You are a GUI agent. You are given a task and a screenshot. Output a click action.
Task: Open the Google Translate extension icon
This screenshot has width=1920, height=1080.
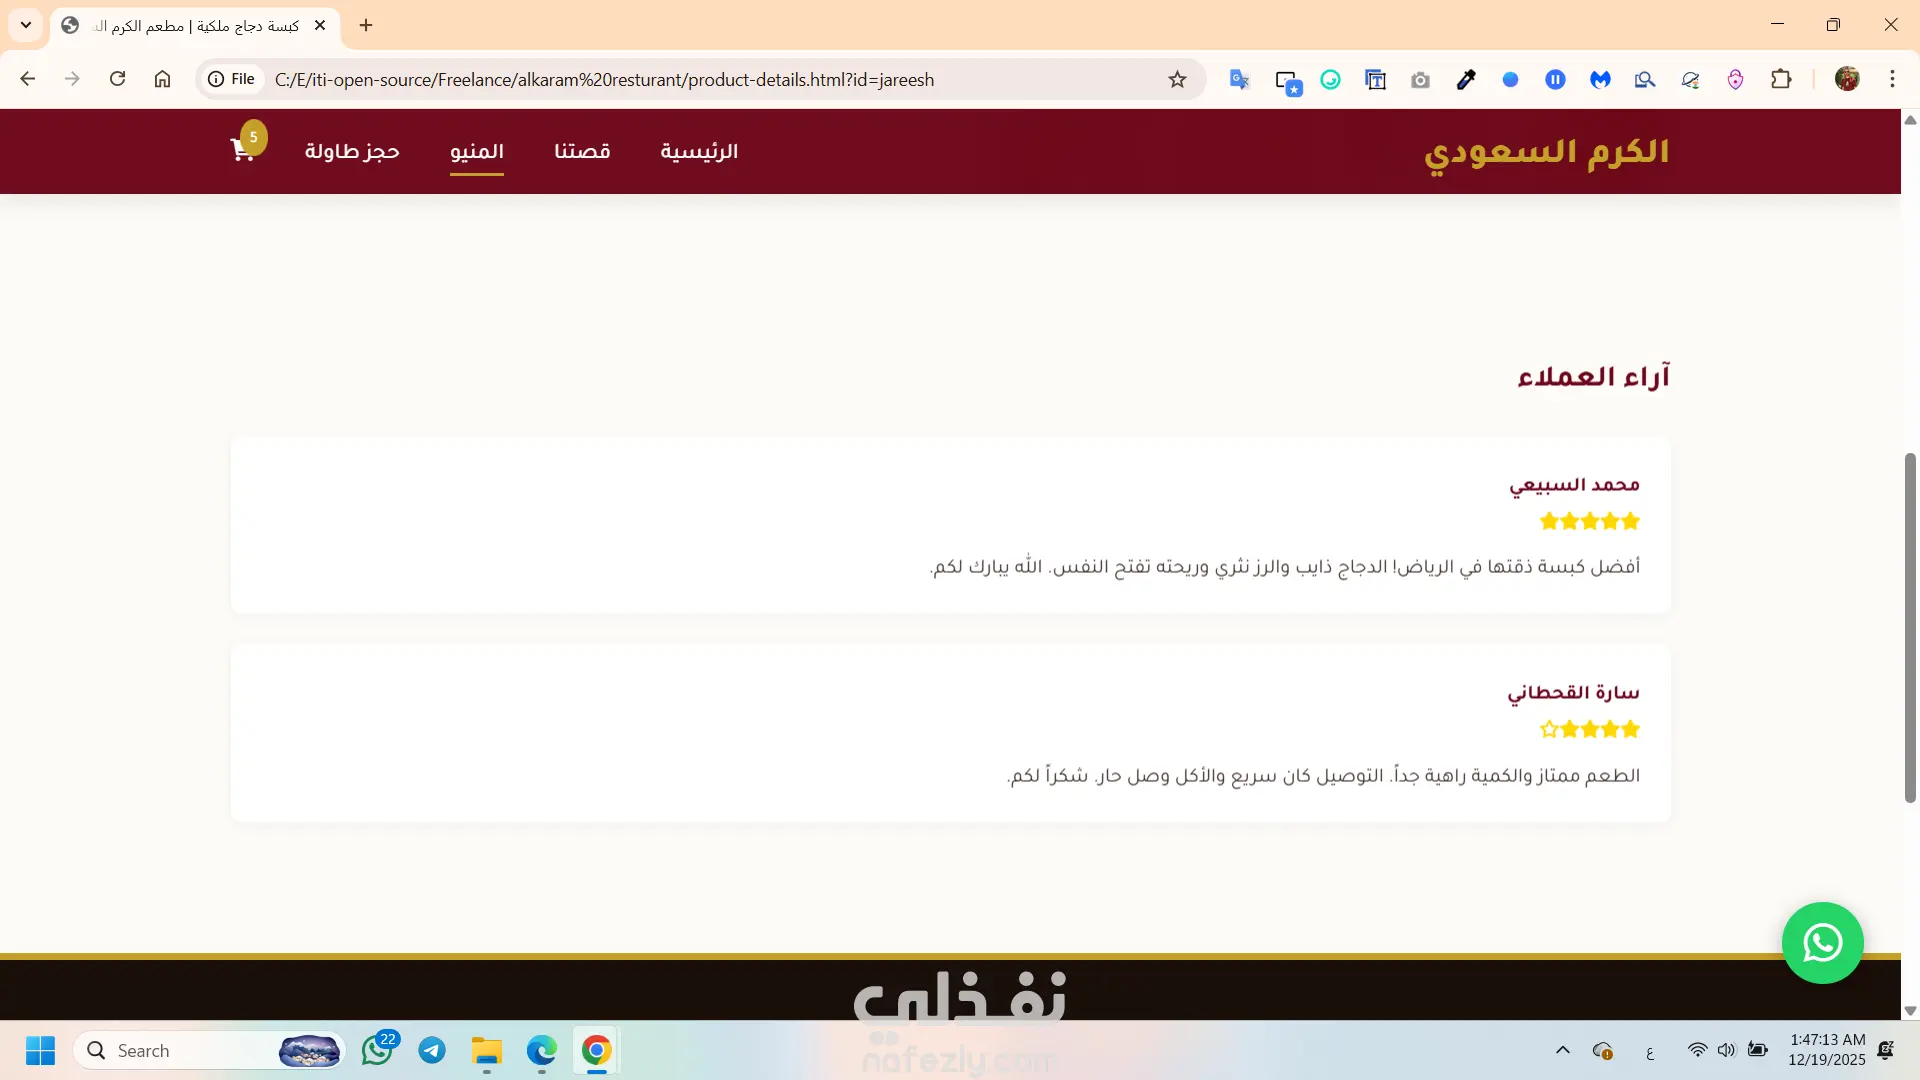click(1239, 80)
